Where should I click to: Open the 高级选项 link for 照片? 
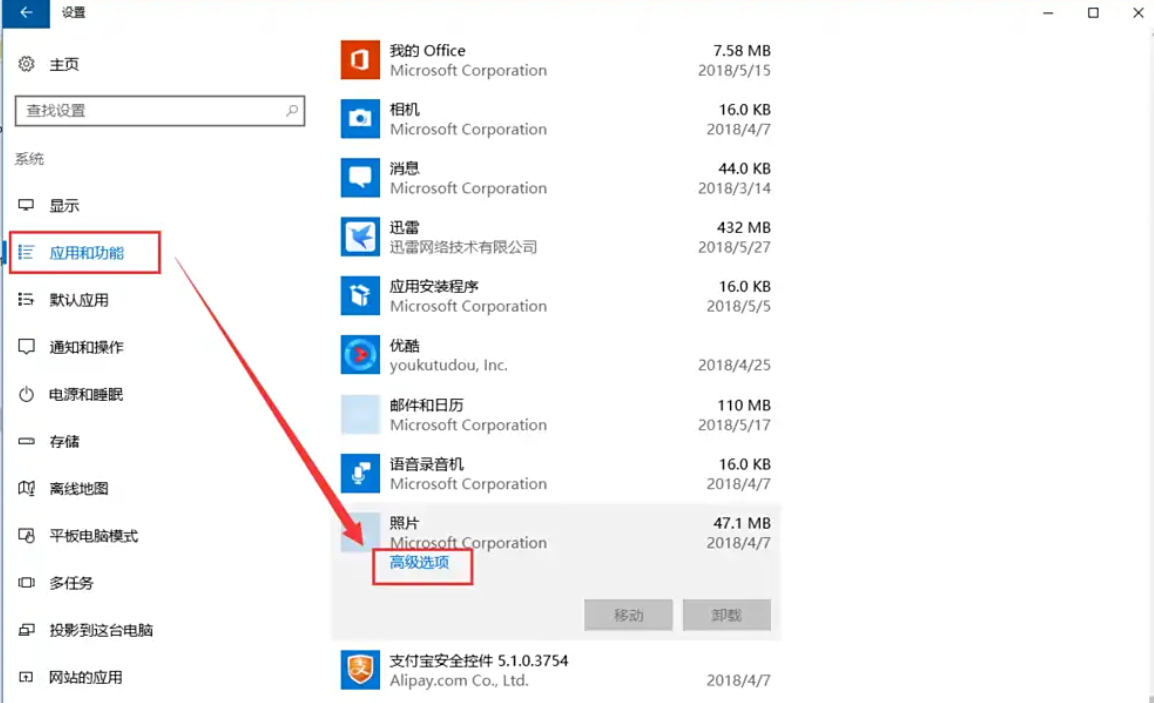[420, 563]
